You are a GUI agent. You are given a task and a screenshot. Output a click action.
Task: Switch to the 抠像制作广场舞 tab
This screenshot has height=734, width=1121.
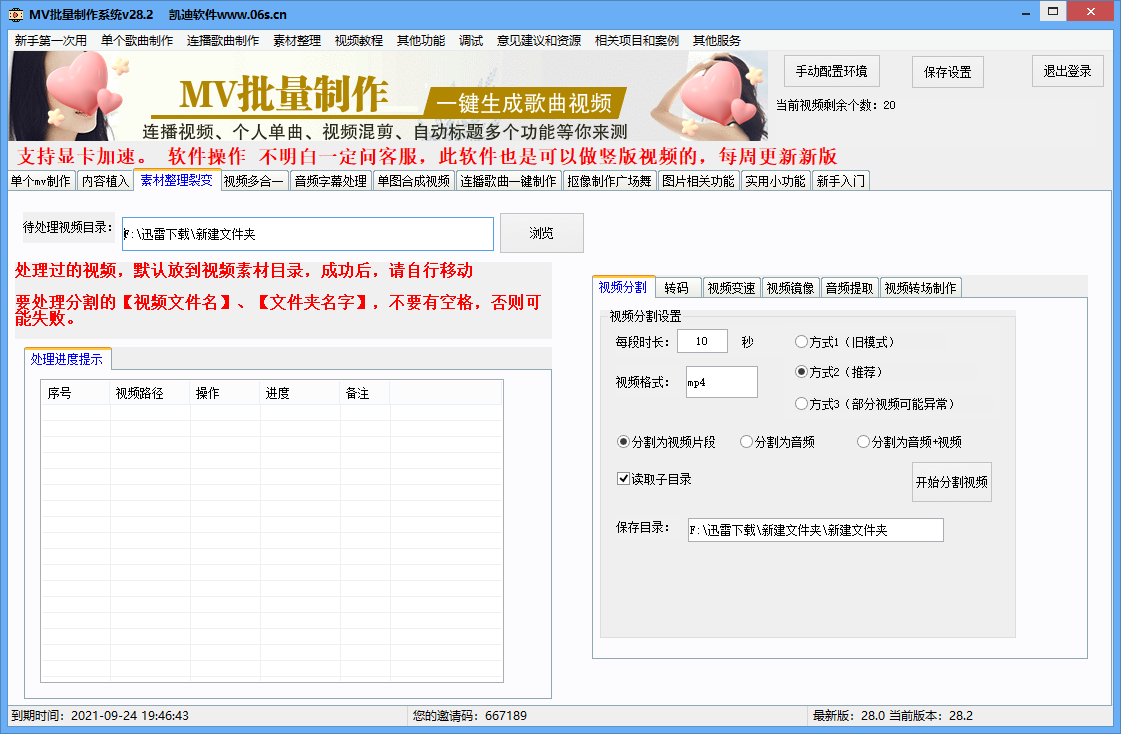click(x=609, y=181)
